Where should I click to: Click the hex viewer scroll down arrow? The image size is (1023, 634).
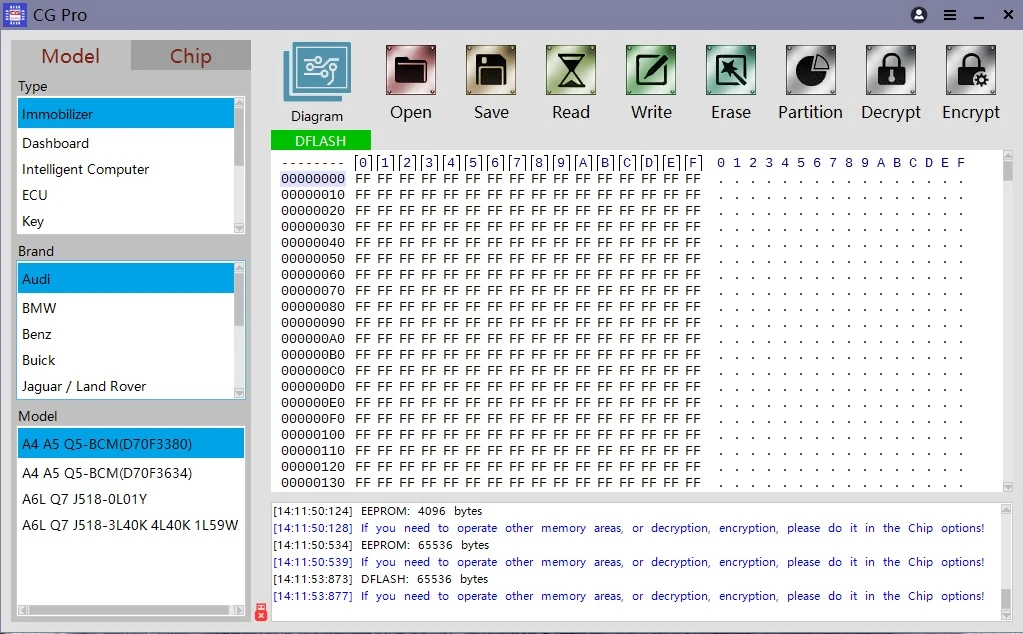(1008, 487)
